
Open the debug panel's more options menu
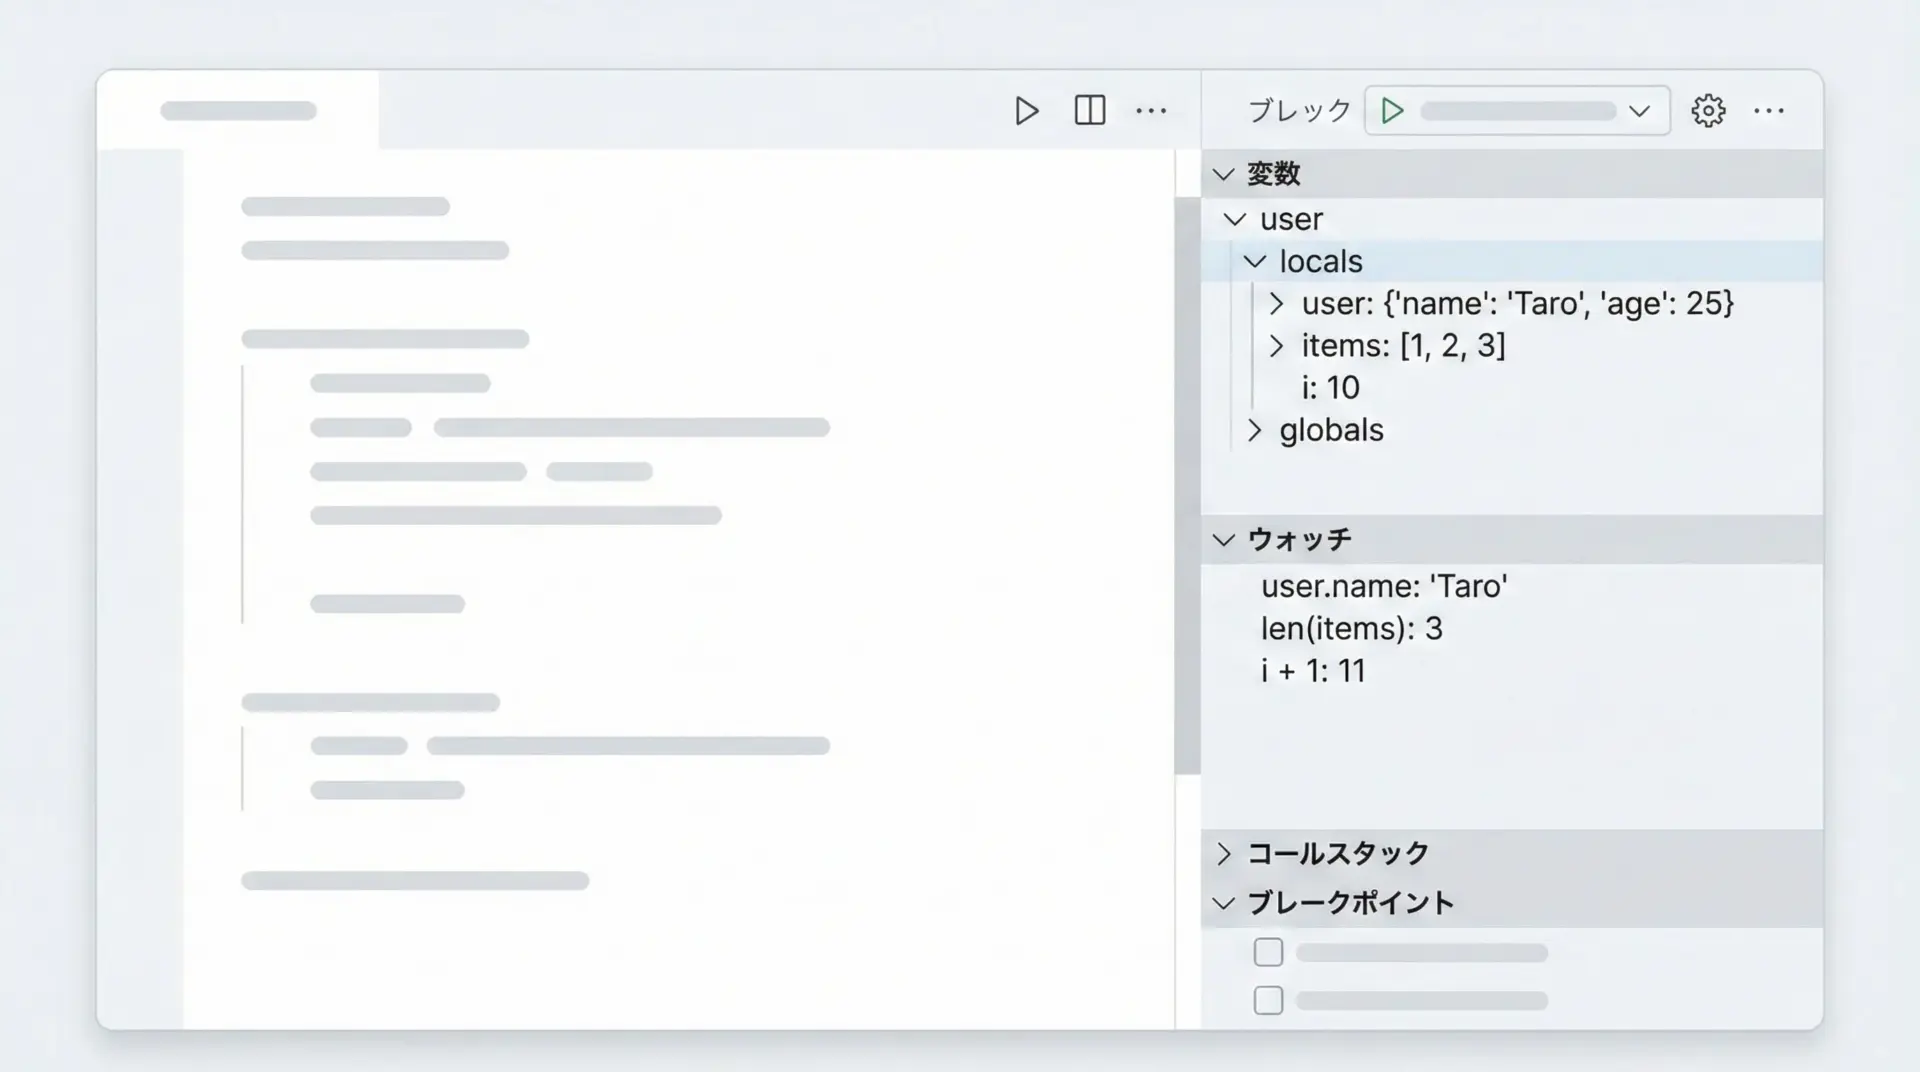pos(1768,110)
